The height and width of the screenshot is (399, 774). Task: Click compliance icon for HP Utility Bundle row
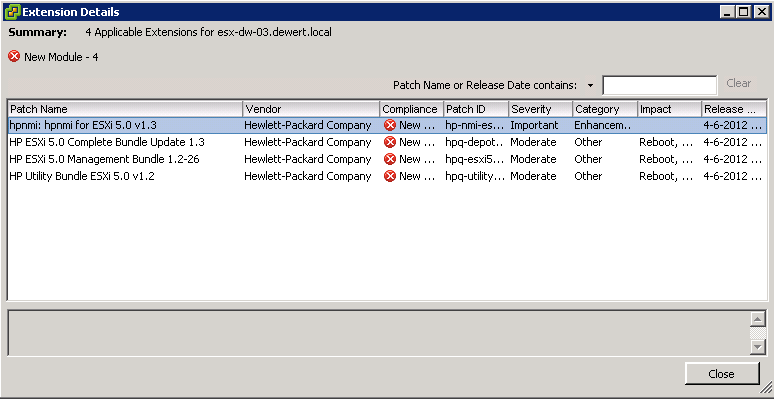click(x=390, y=176)
